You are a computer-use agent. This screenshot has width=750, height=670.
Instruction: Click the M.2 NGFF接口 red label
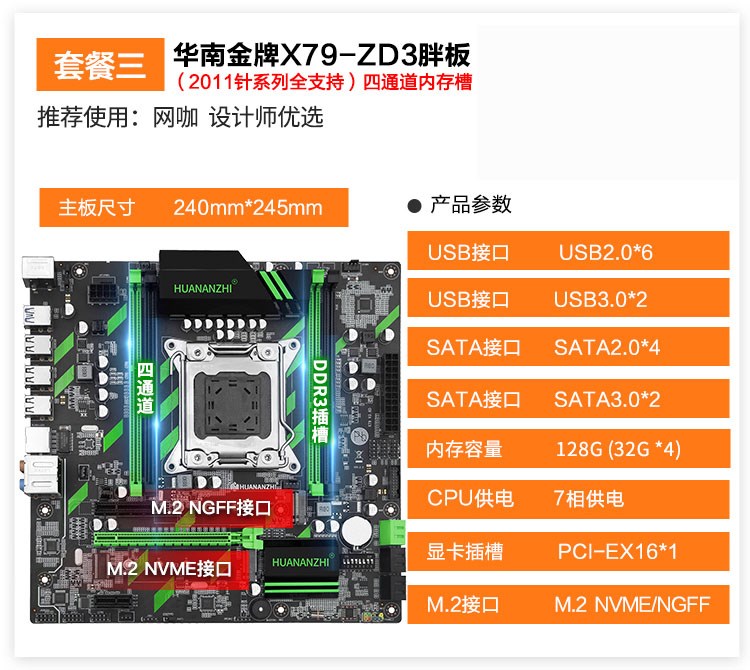tap(211, 508)
